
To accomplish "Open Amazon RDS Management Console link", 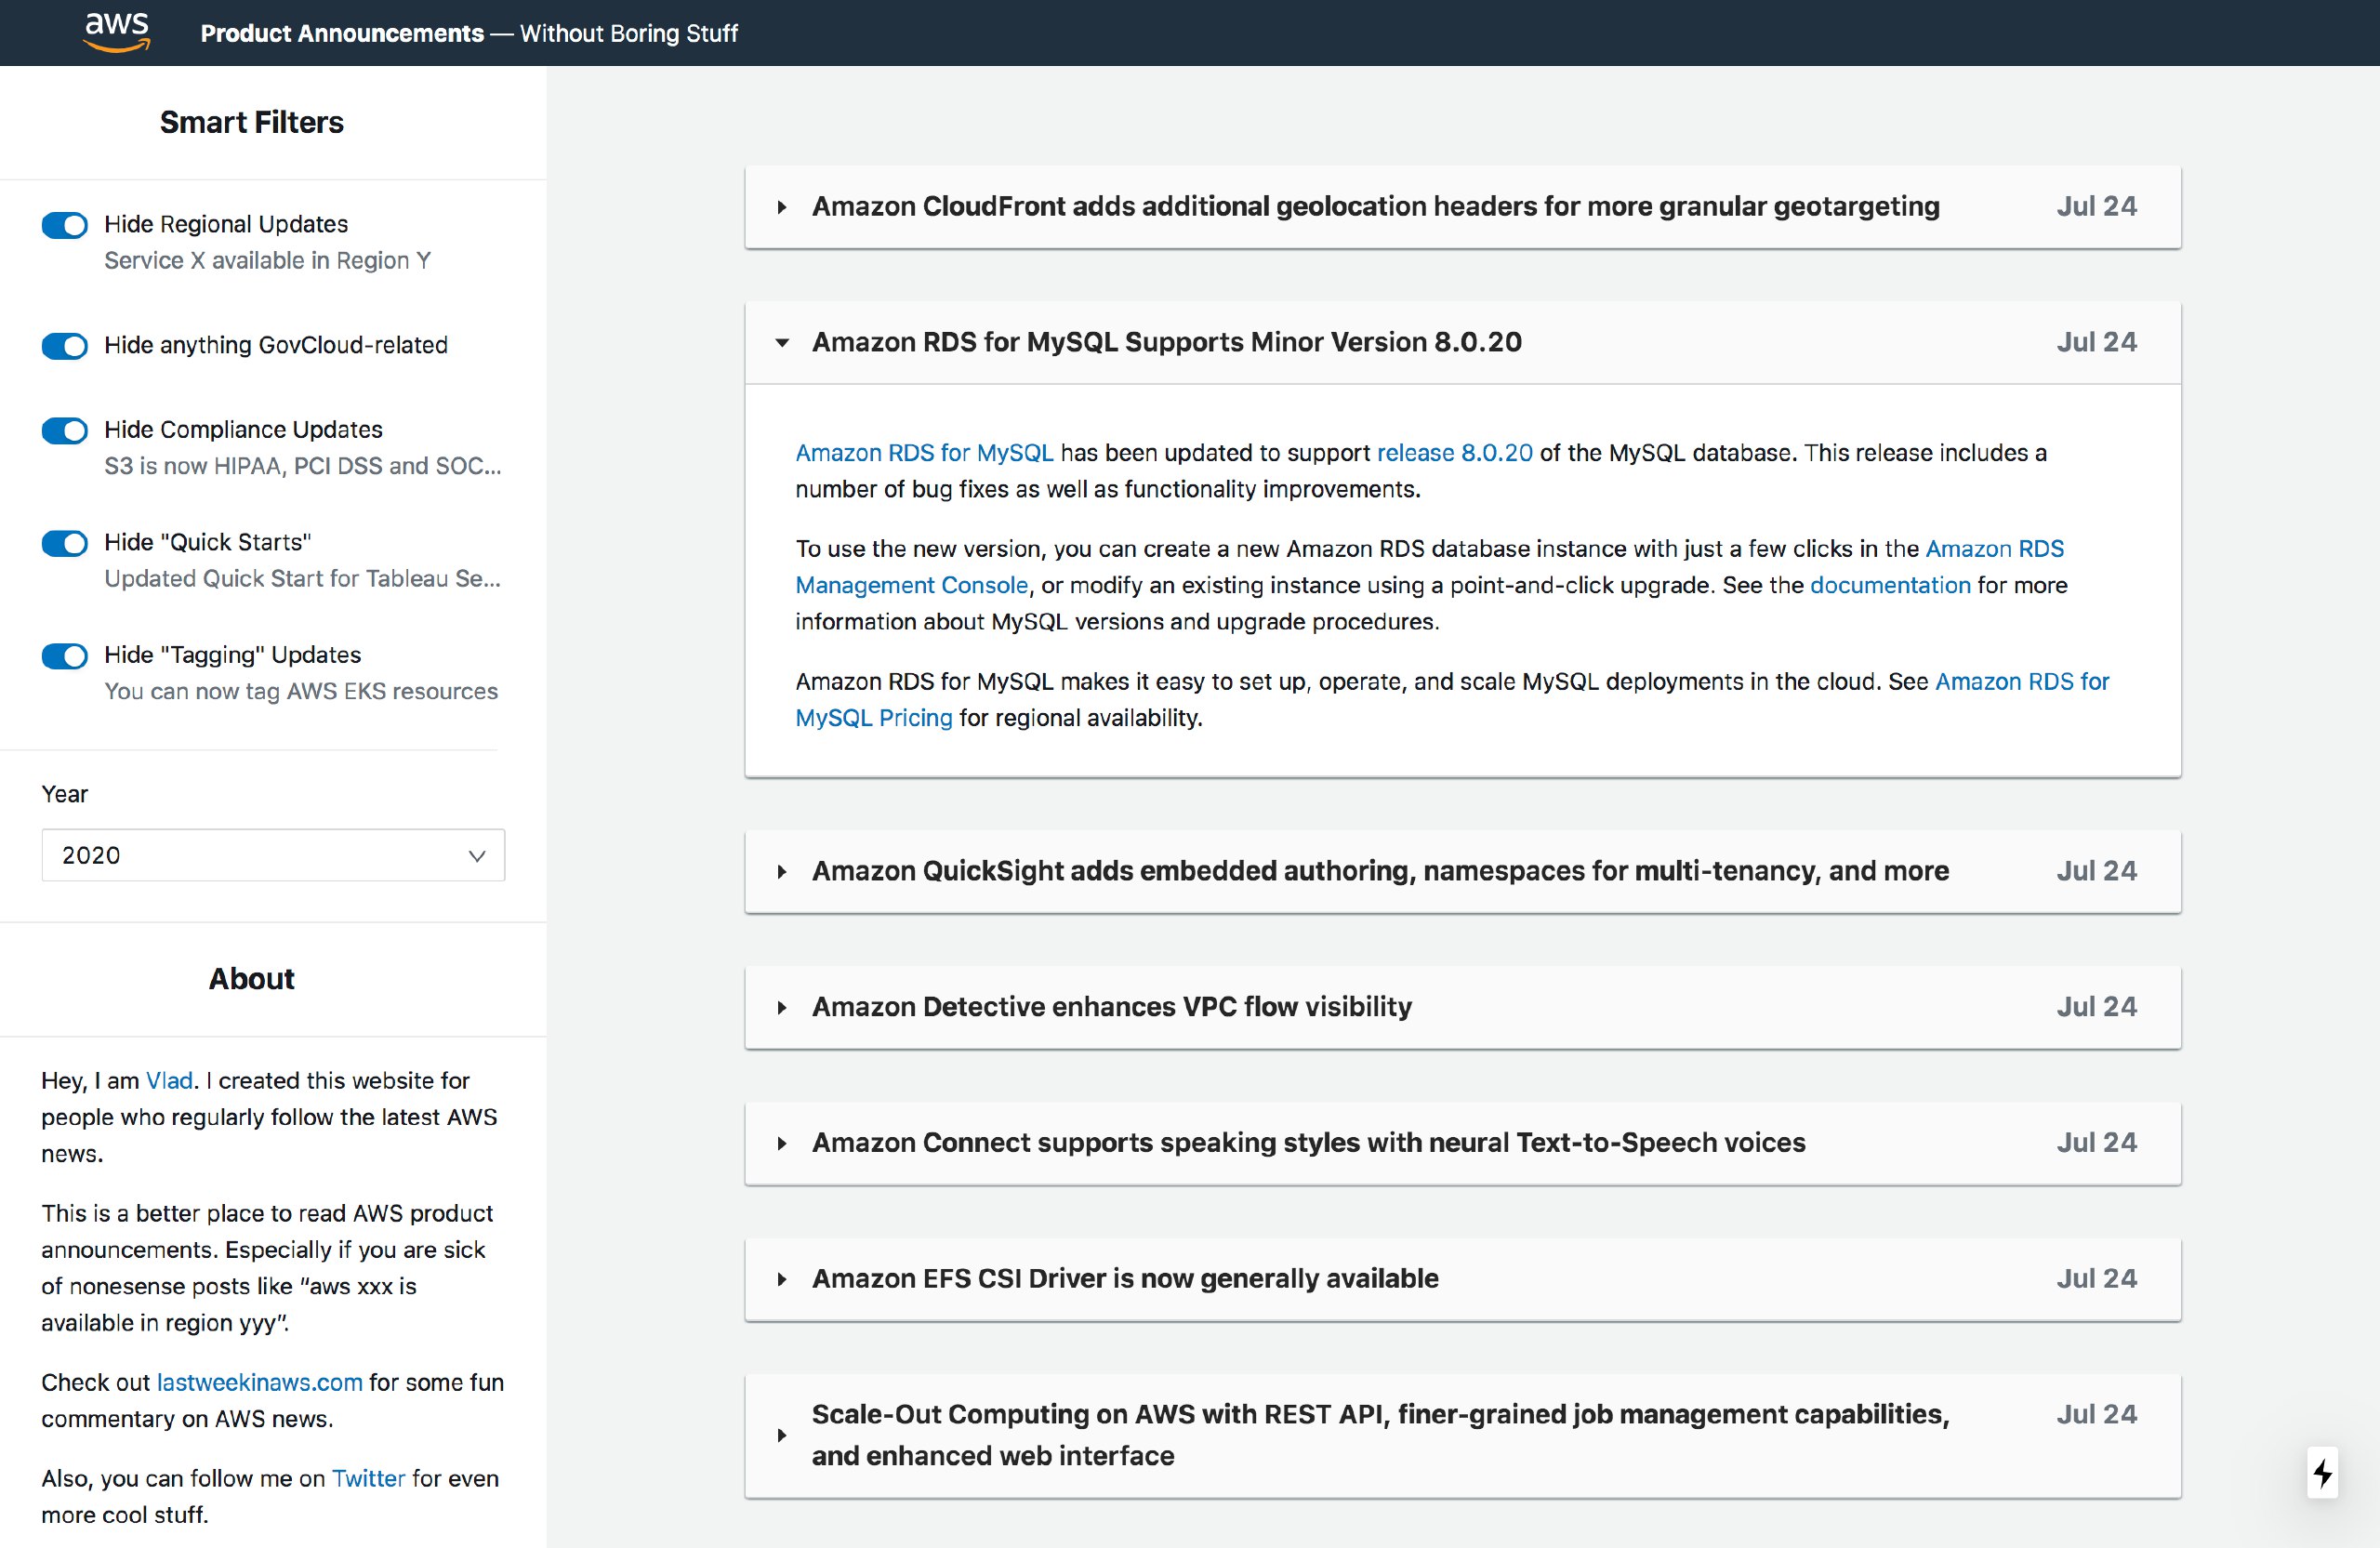I will [x=911, y=585].
